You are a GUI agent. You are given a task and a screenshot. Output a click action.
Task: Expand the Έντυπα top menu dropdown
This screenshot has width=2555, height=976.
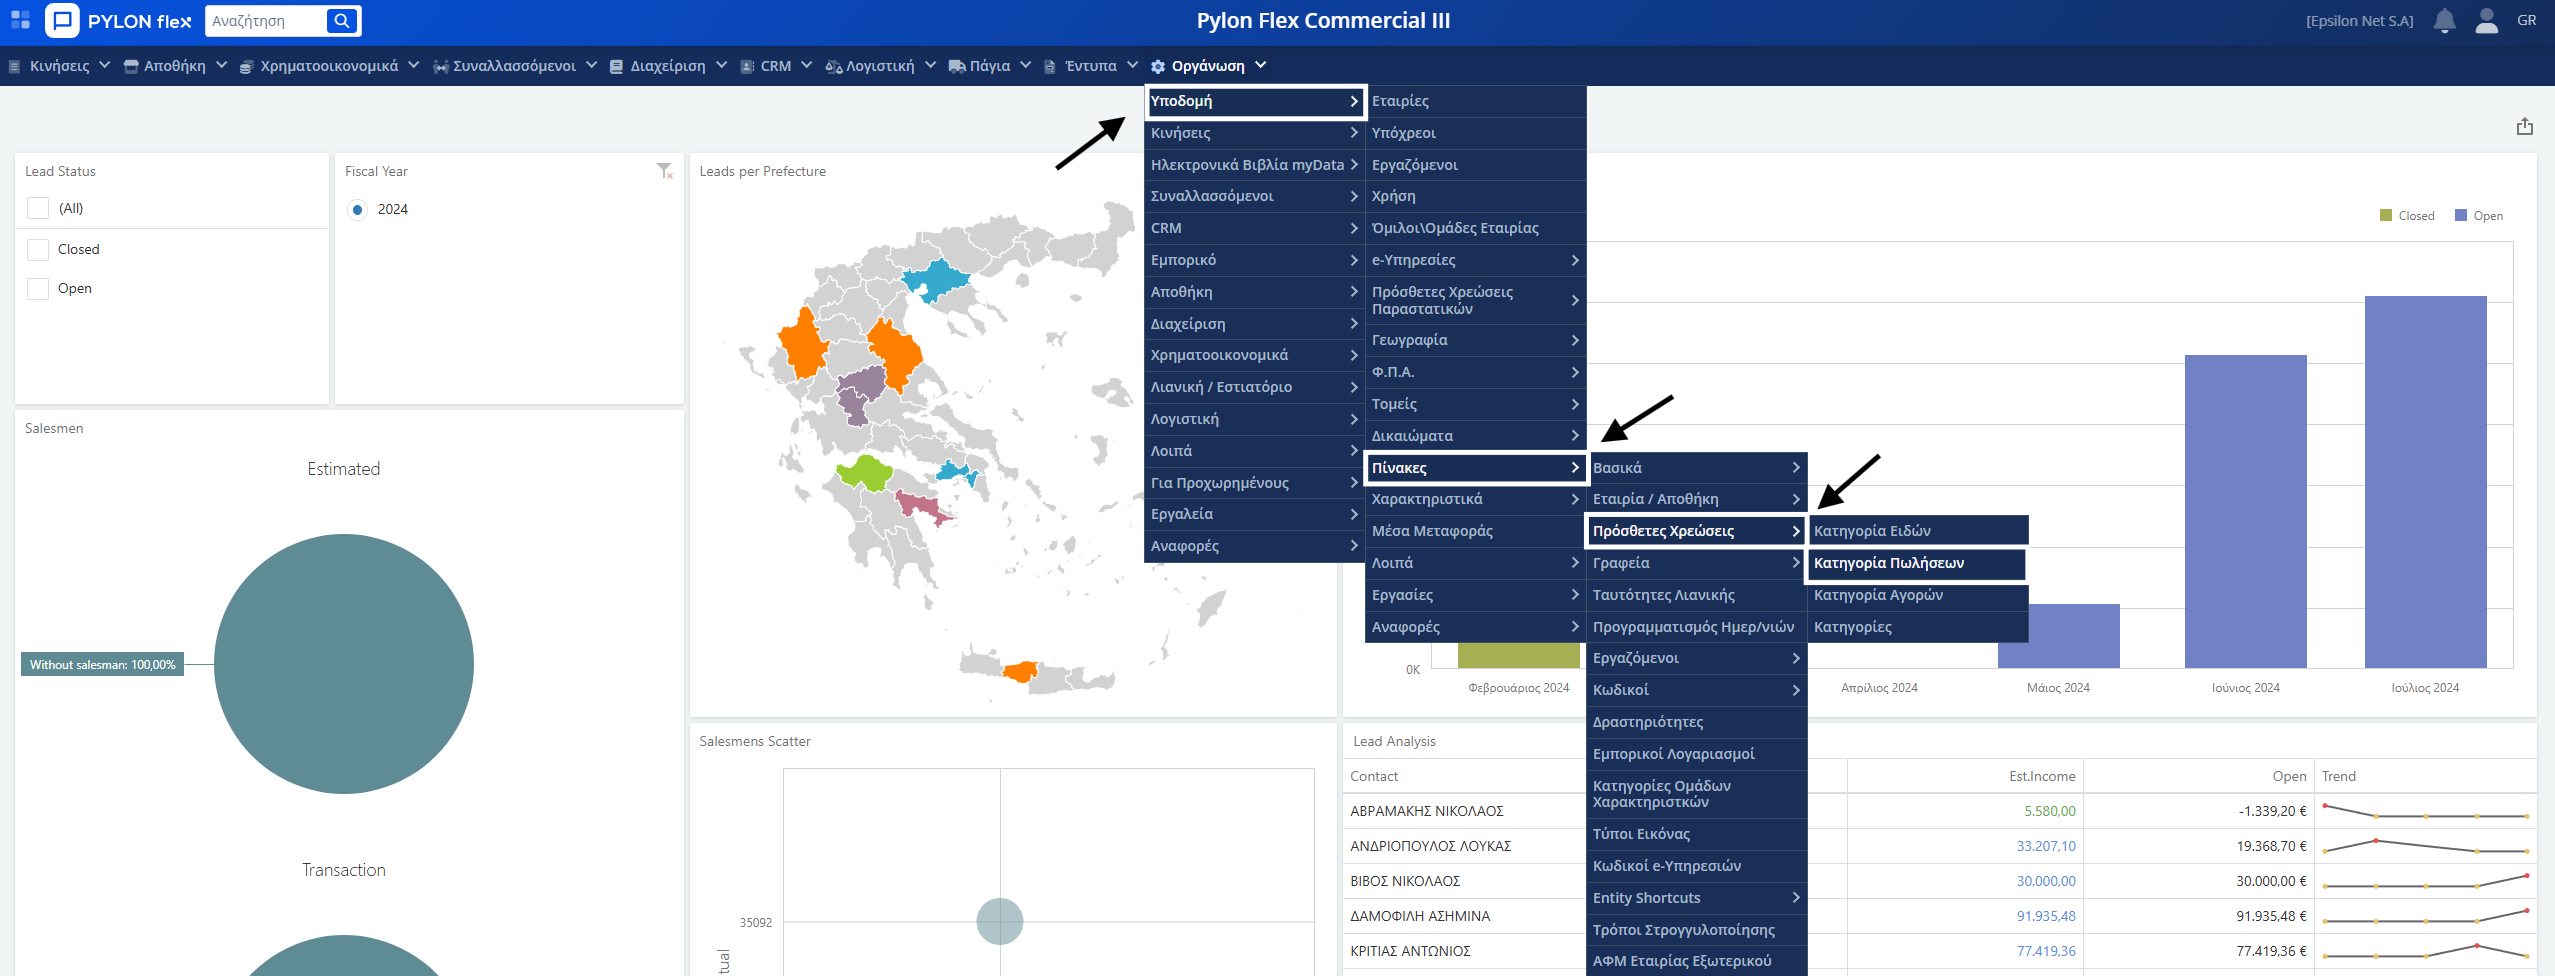(1132, 65)
